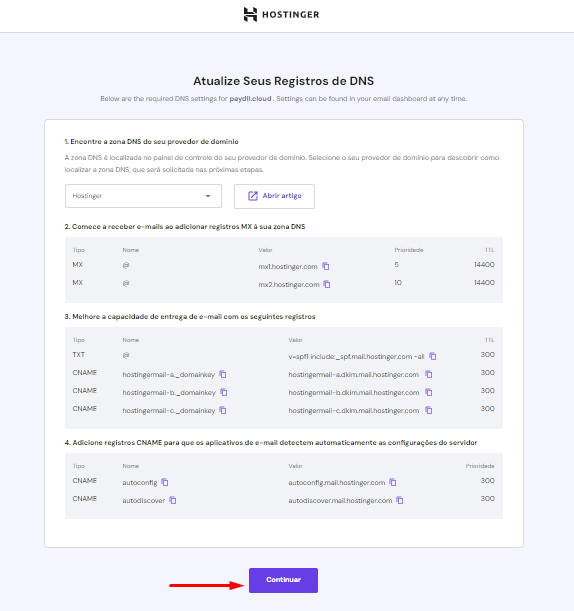Copy hostingermail-c._domainkey name

pos(223,410)
